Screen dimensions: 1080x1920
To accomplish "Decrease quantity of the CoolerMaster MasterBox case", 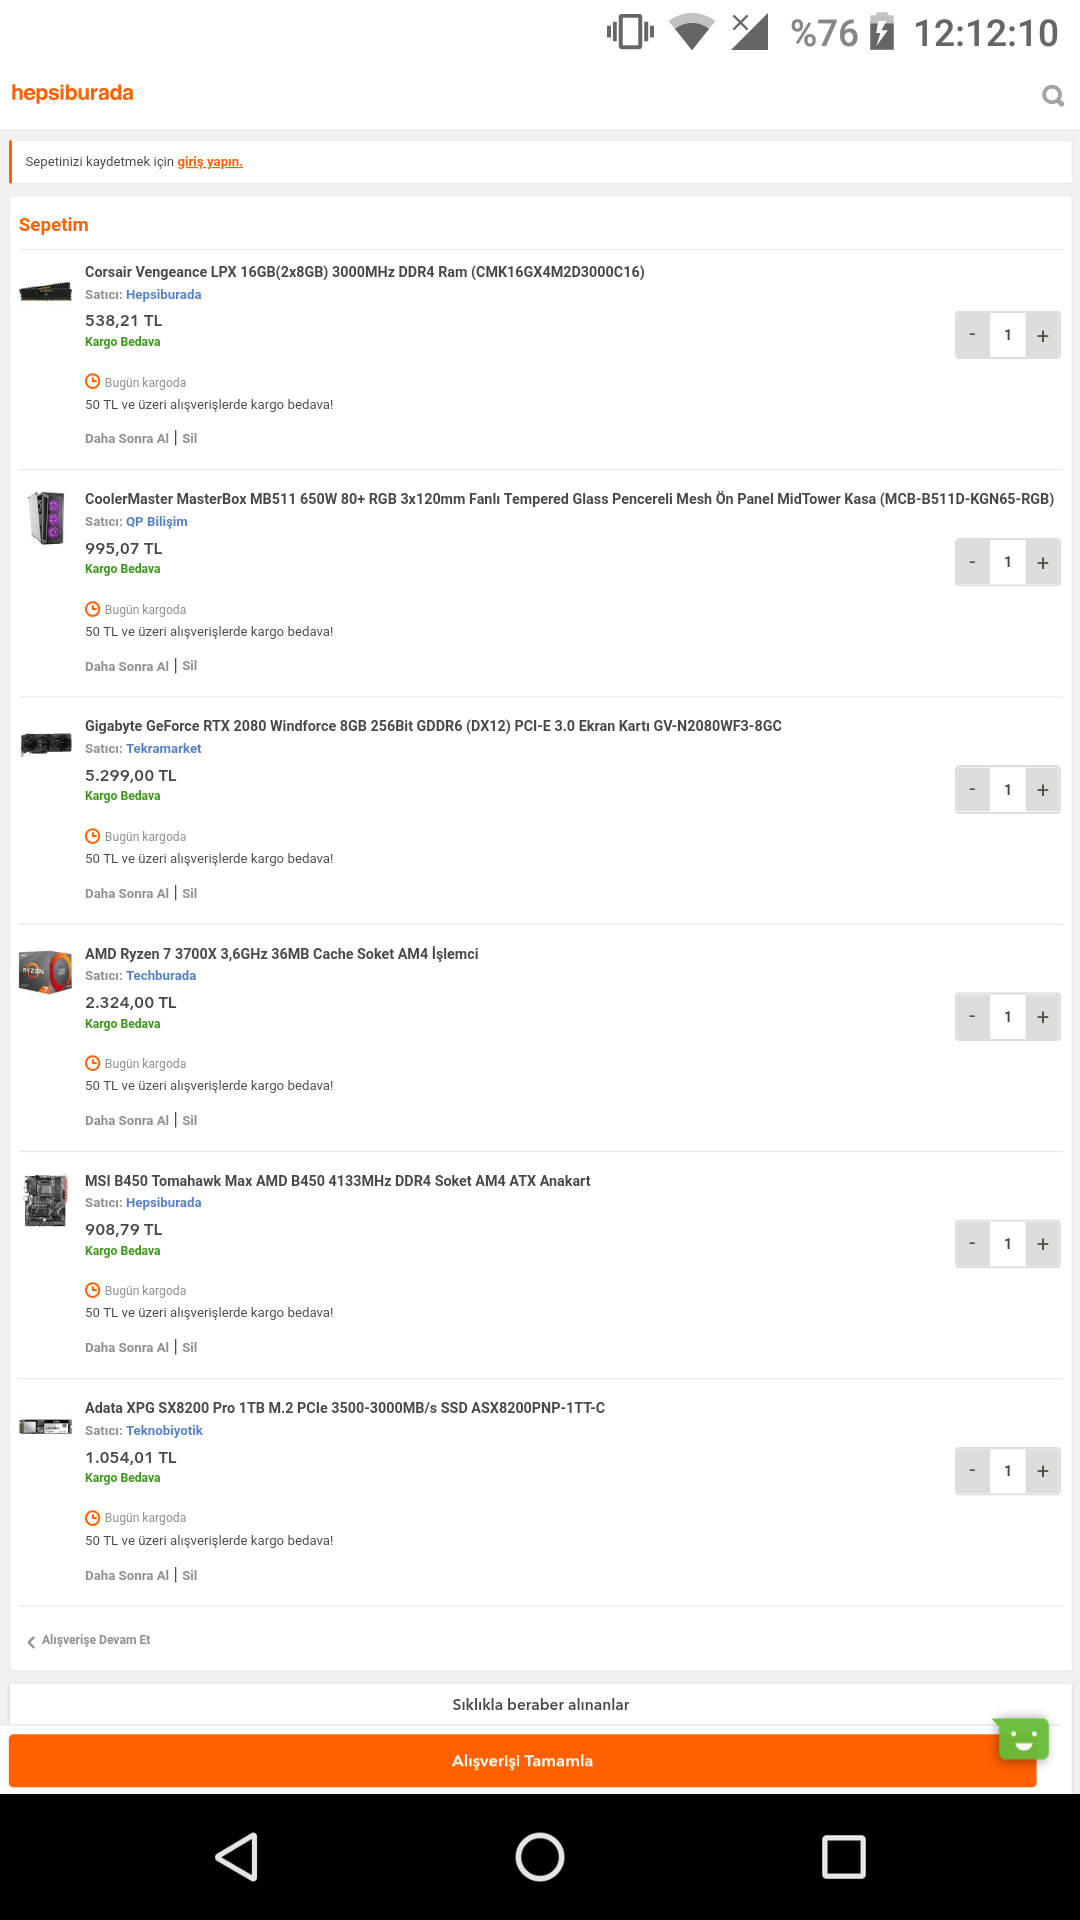I will point(972,561).
